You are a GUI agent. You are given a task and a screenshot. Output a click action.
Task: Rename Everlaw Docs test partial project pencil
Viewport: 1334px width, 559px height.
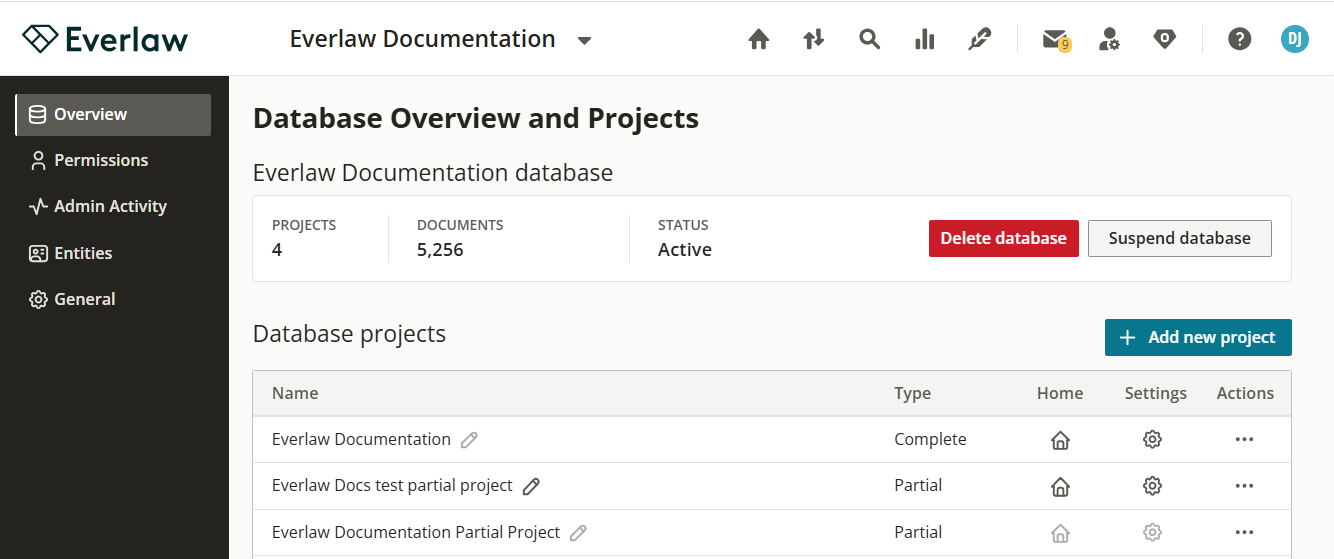point(532,486)
